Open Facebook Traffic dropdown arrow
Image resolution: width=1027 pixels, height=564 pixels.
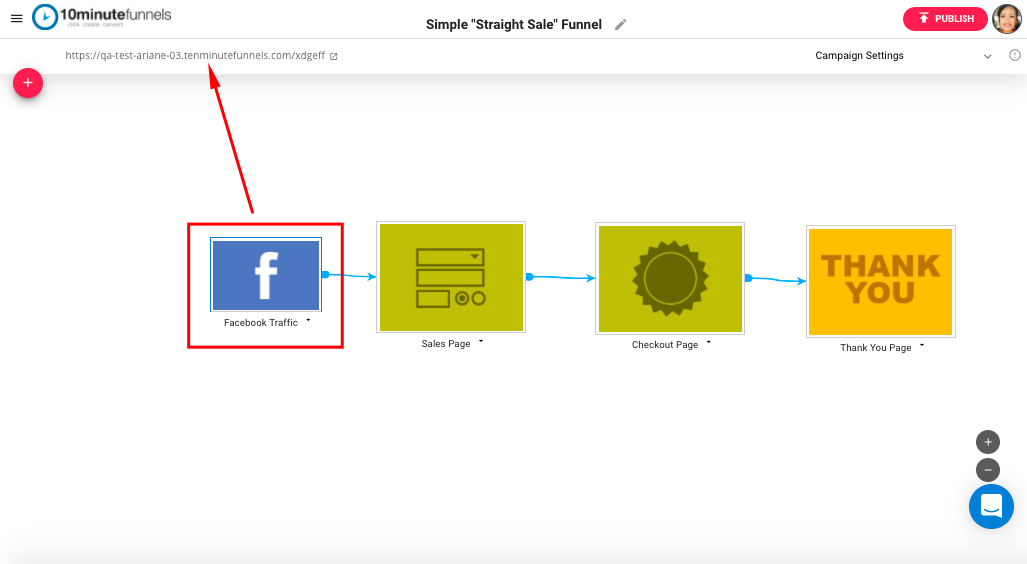pos(308,320)
